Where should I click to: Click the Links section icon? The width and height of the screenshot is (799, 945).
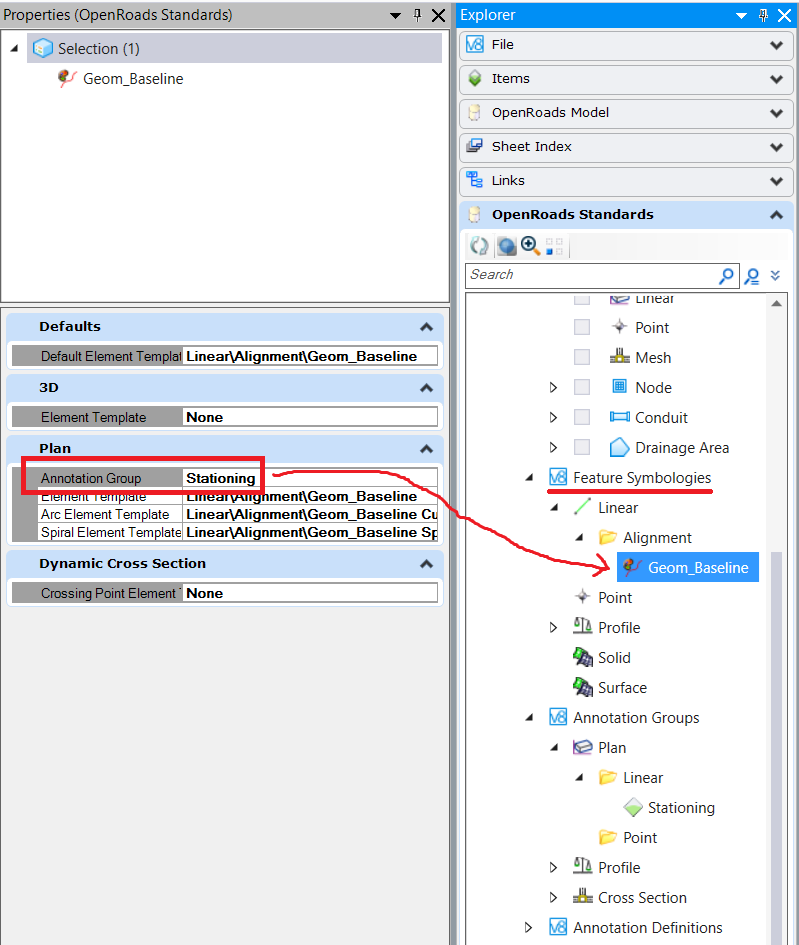[475, 180]
